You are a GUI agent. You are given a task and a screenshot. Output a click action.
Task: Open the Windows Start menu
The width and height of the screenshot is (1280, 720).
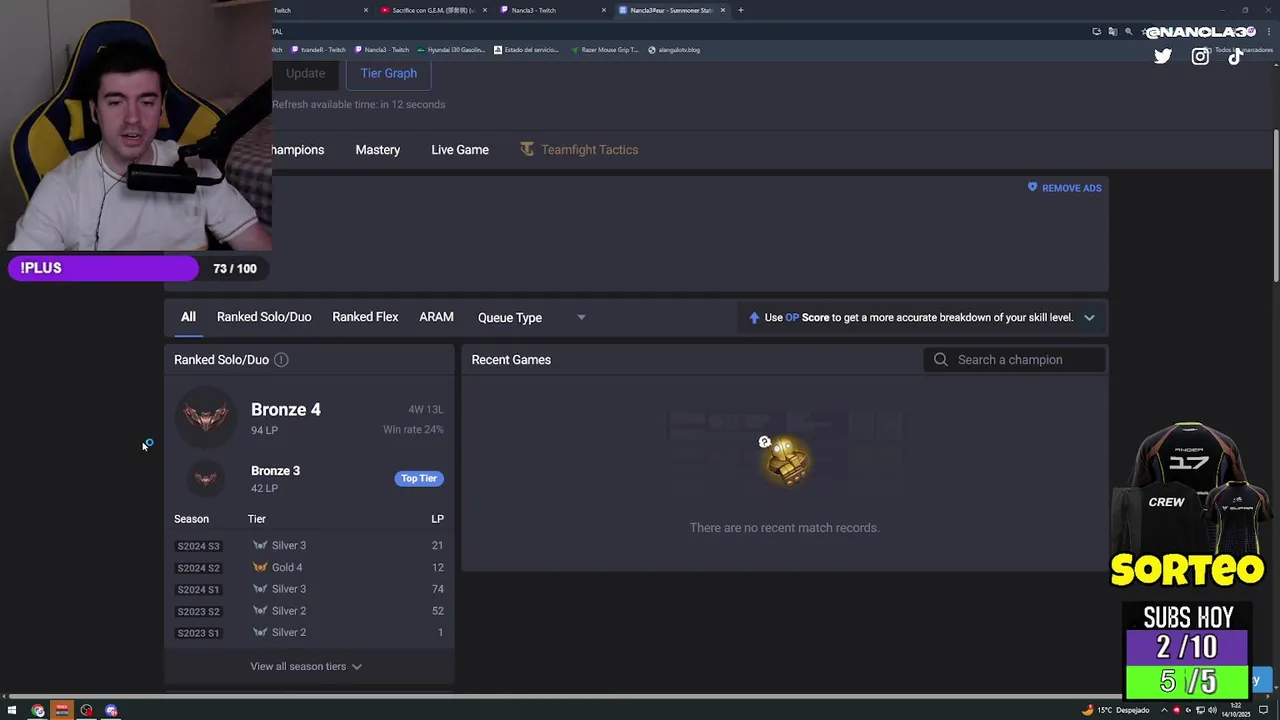[x=12, y=710]
